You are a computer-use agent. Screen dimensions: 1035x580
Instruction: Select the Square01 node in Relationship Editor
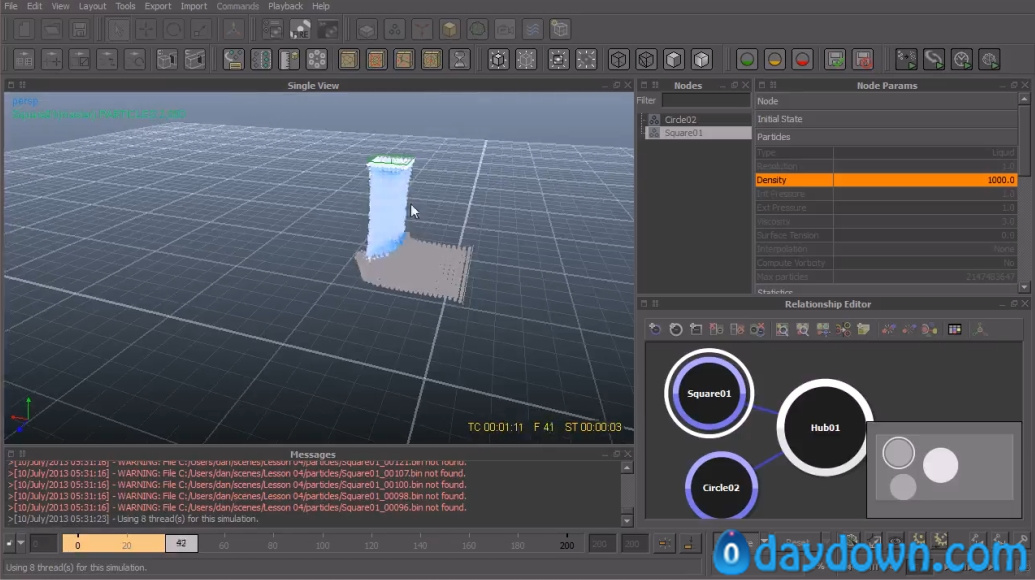point(709,393)
